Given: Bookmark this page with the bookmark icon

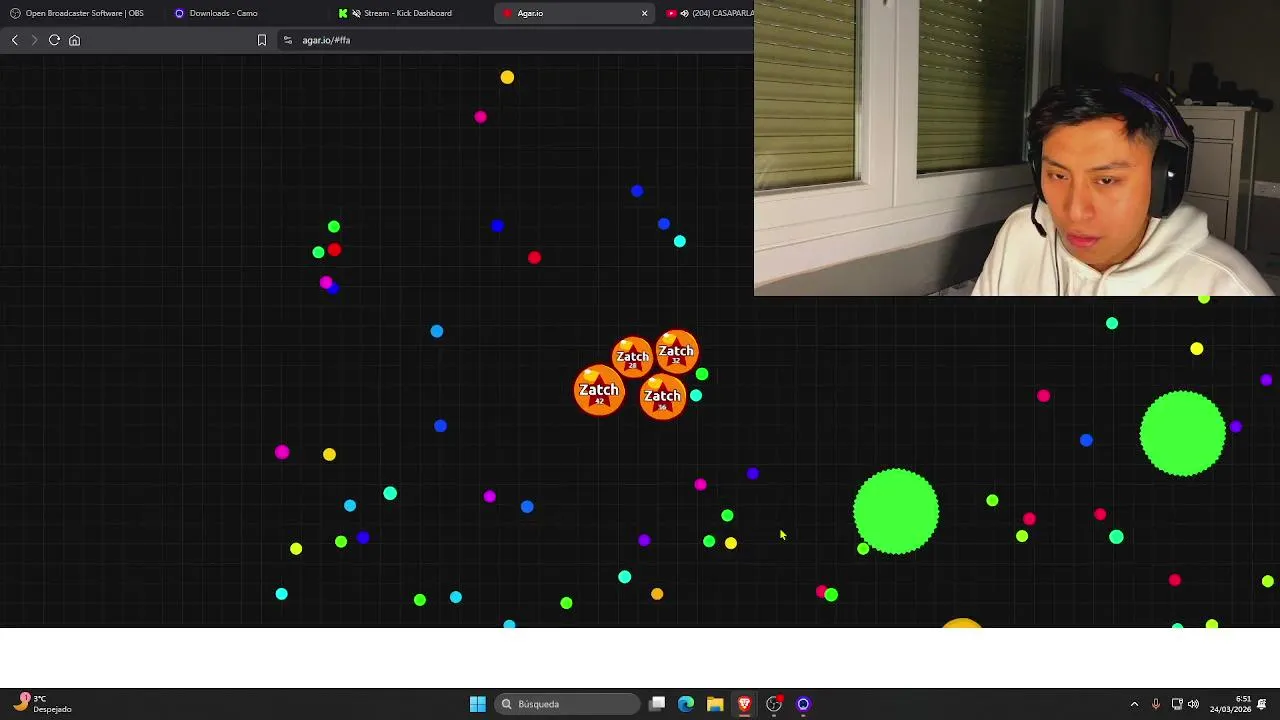Looking at the screenshot, I should coord(262,40).
